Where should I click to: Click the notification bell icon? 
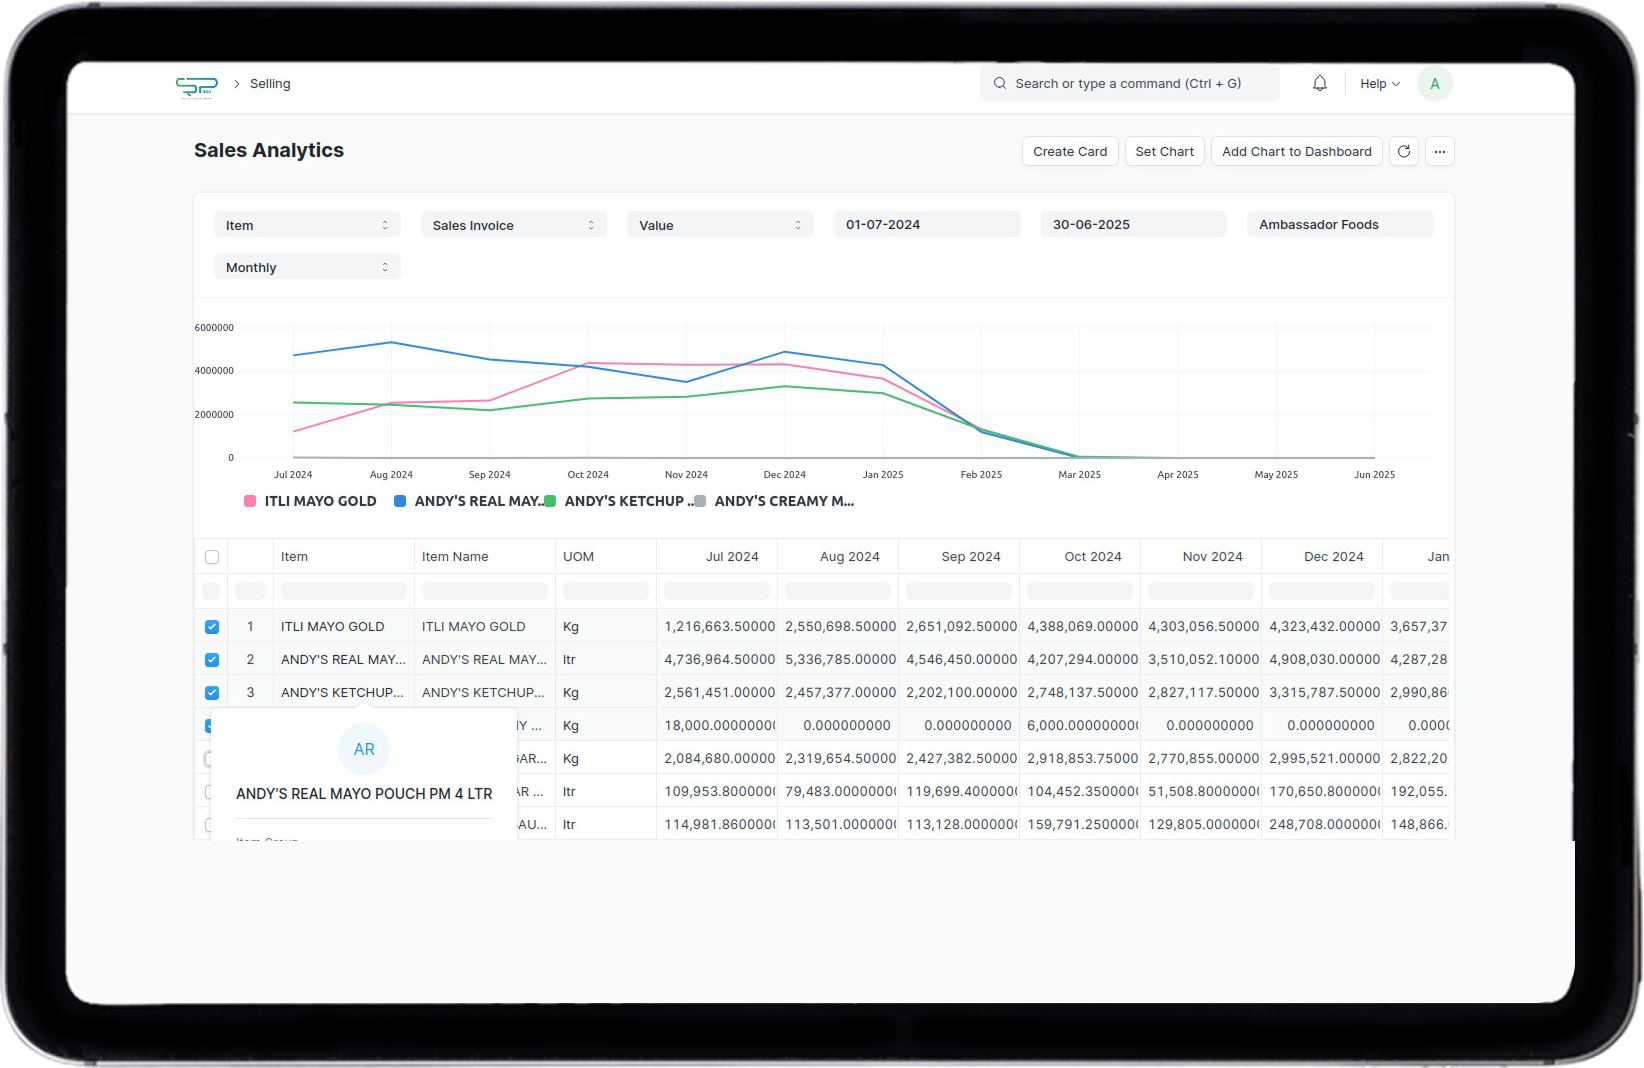(x=1320, y=84)
